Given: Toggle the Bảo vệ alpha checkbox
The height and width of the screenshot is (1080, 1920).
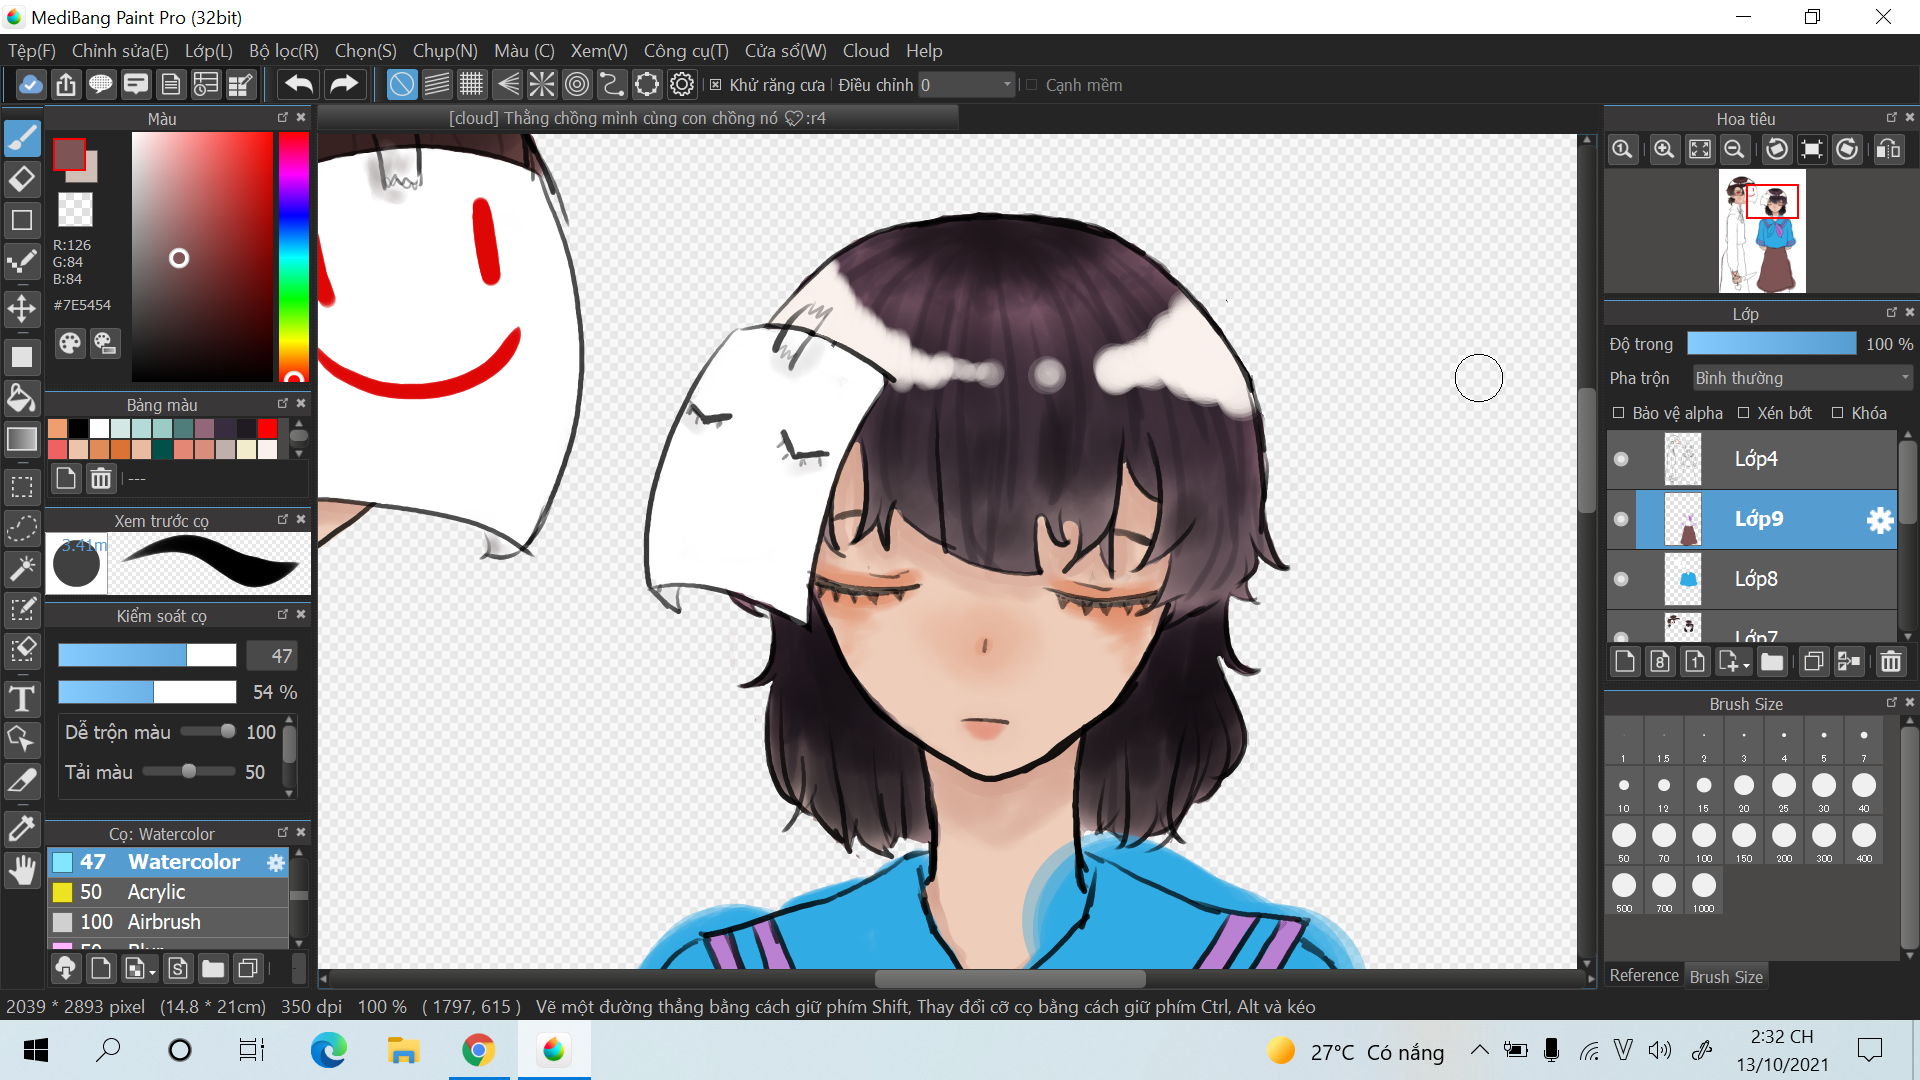Looking at the screenshot, I should click(x=1618, y=413).
